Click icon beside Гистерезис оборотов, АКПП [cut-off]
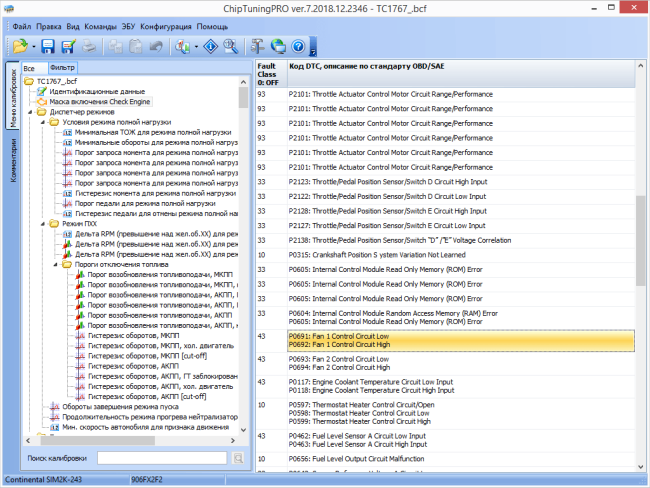 tap(80, 396)
